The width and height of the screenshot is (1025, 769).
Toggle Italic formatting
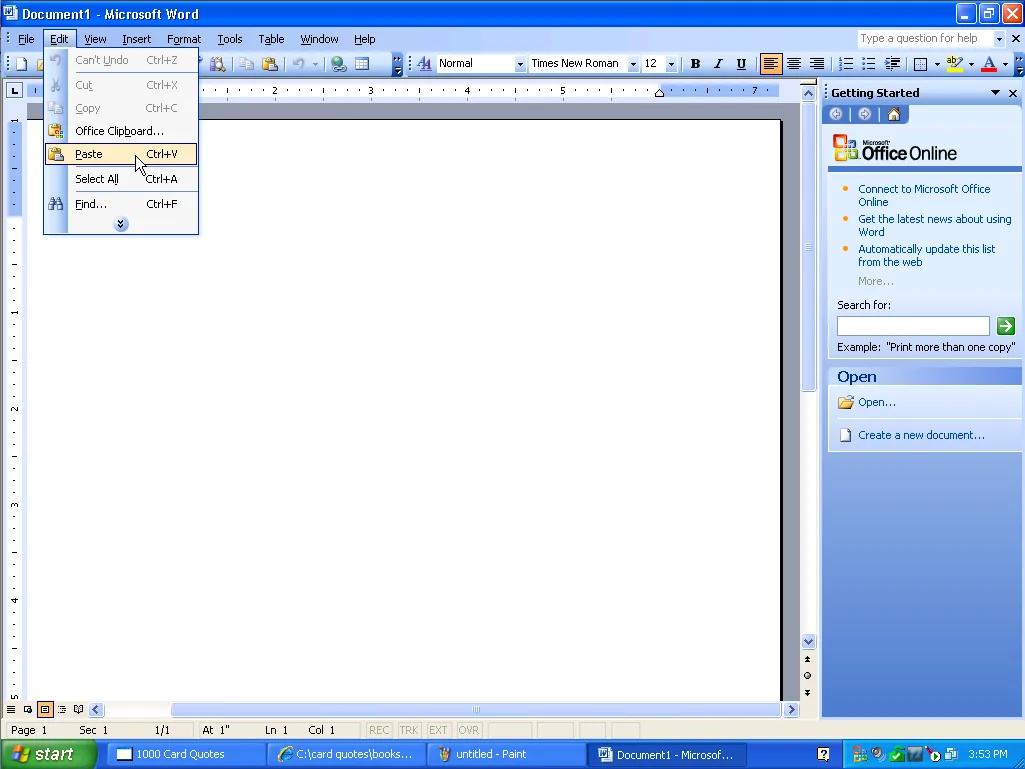(x=717, y=63)
